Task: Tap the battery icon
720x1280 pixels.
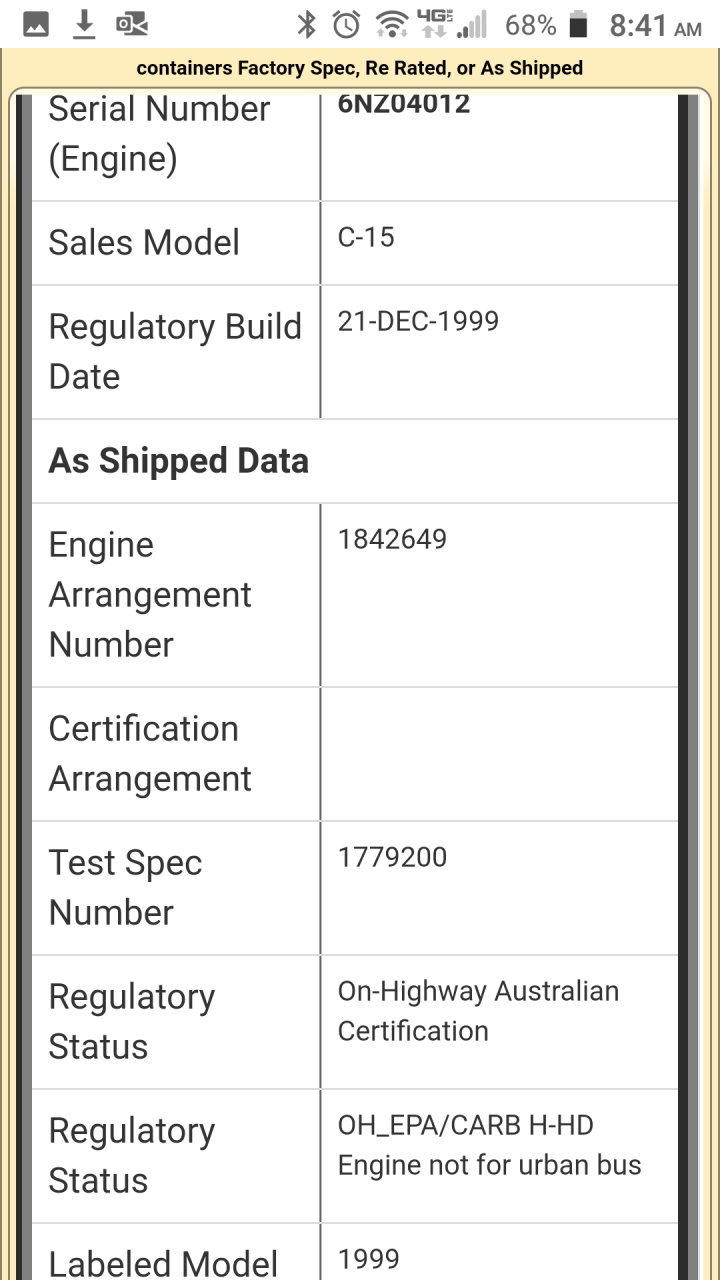Action: pos(578,24)
